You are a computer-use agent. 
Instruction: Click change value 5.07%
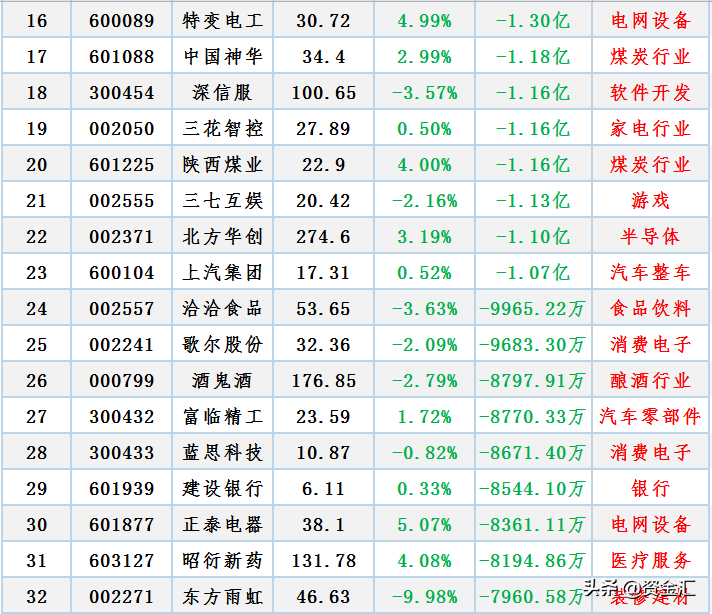(x=424, y=525)
